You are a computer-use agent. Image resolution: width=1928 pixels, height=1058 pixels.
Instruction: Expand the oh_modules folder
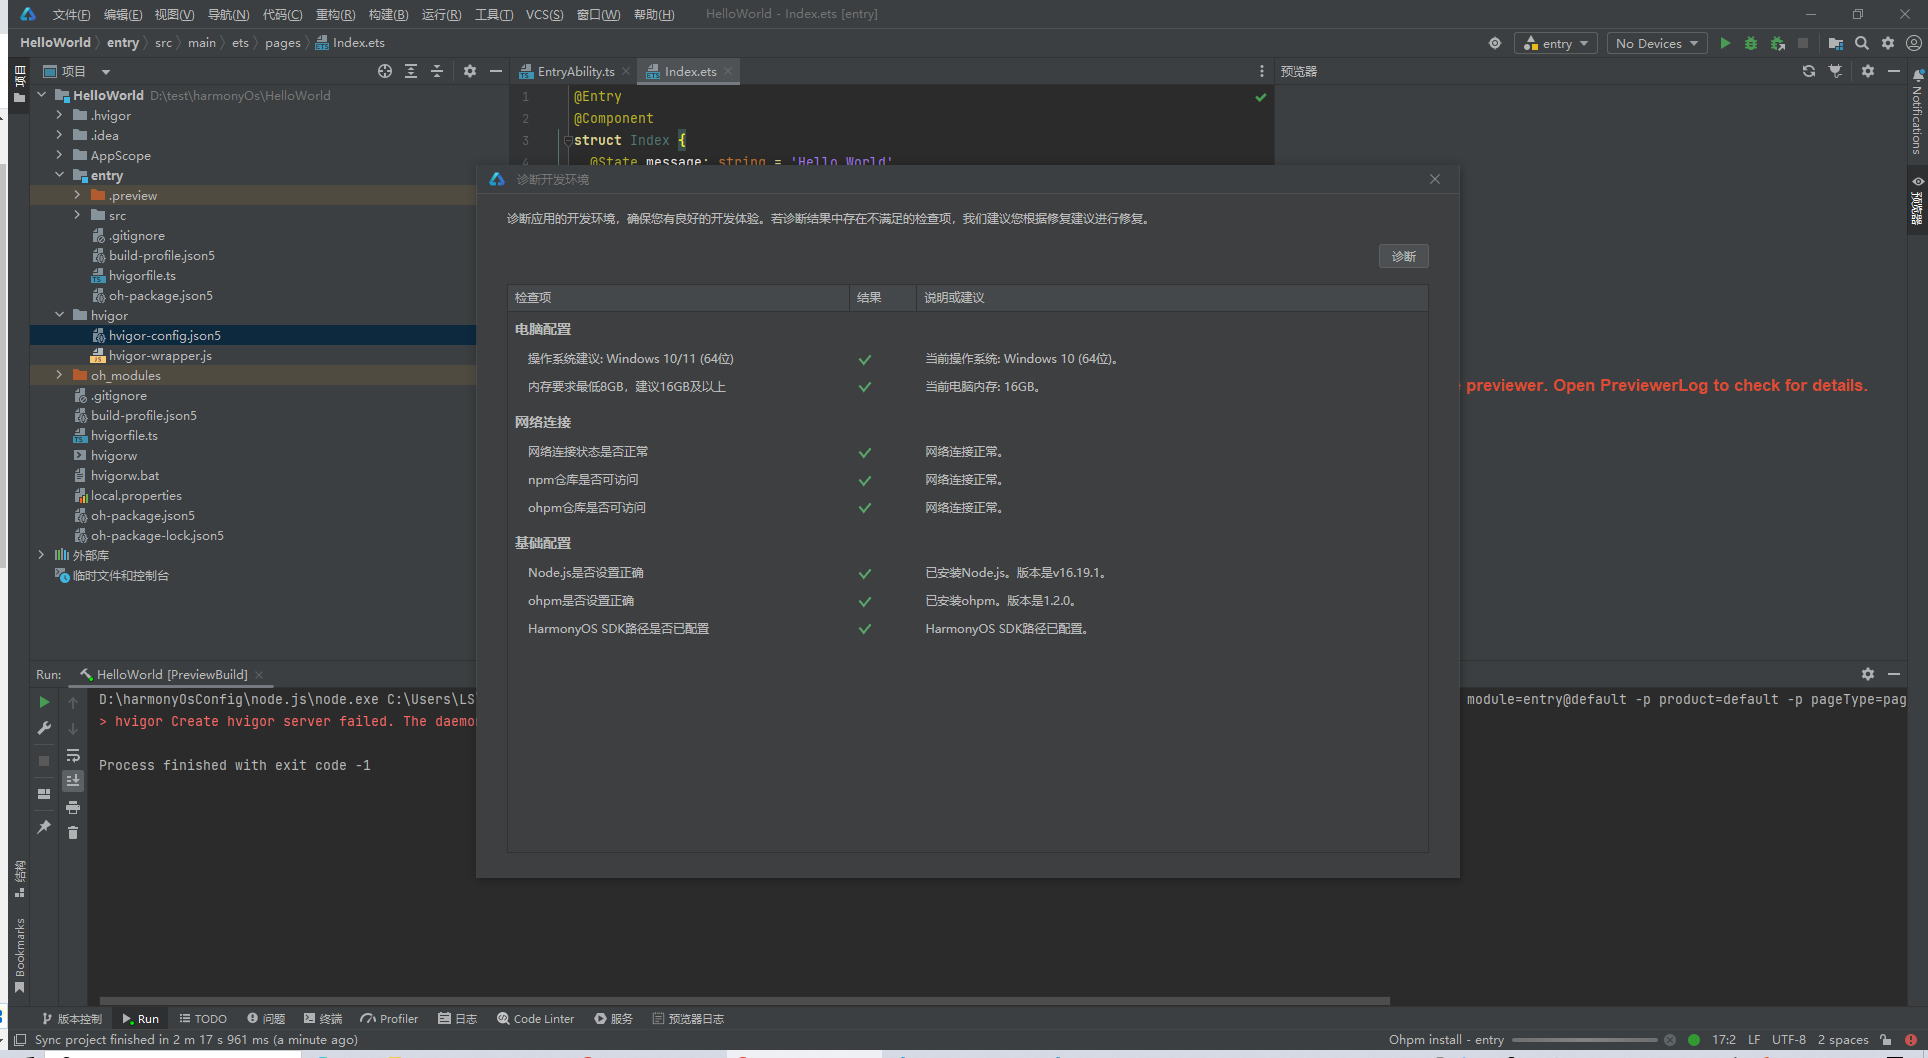tap(60, 375)
